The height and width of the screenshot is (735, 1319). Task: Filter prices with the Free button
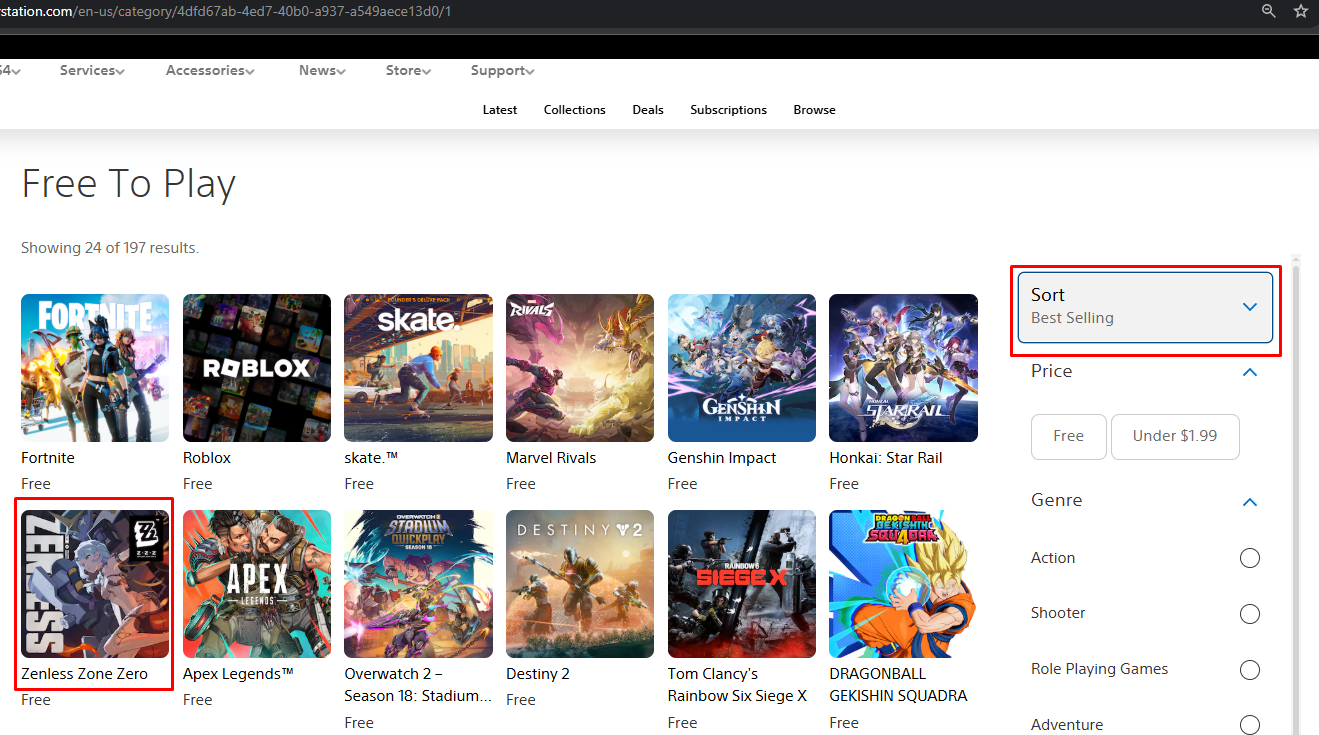(1069, 437)
